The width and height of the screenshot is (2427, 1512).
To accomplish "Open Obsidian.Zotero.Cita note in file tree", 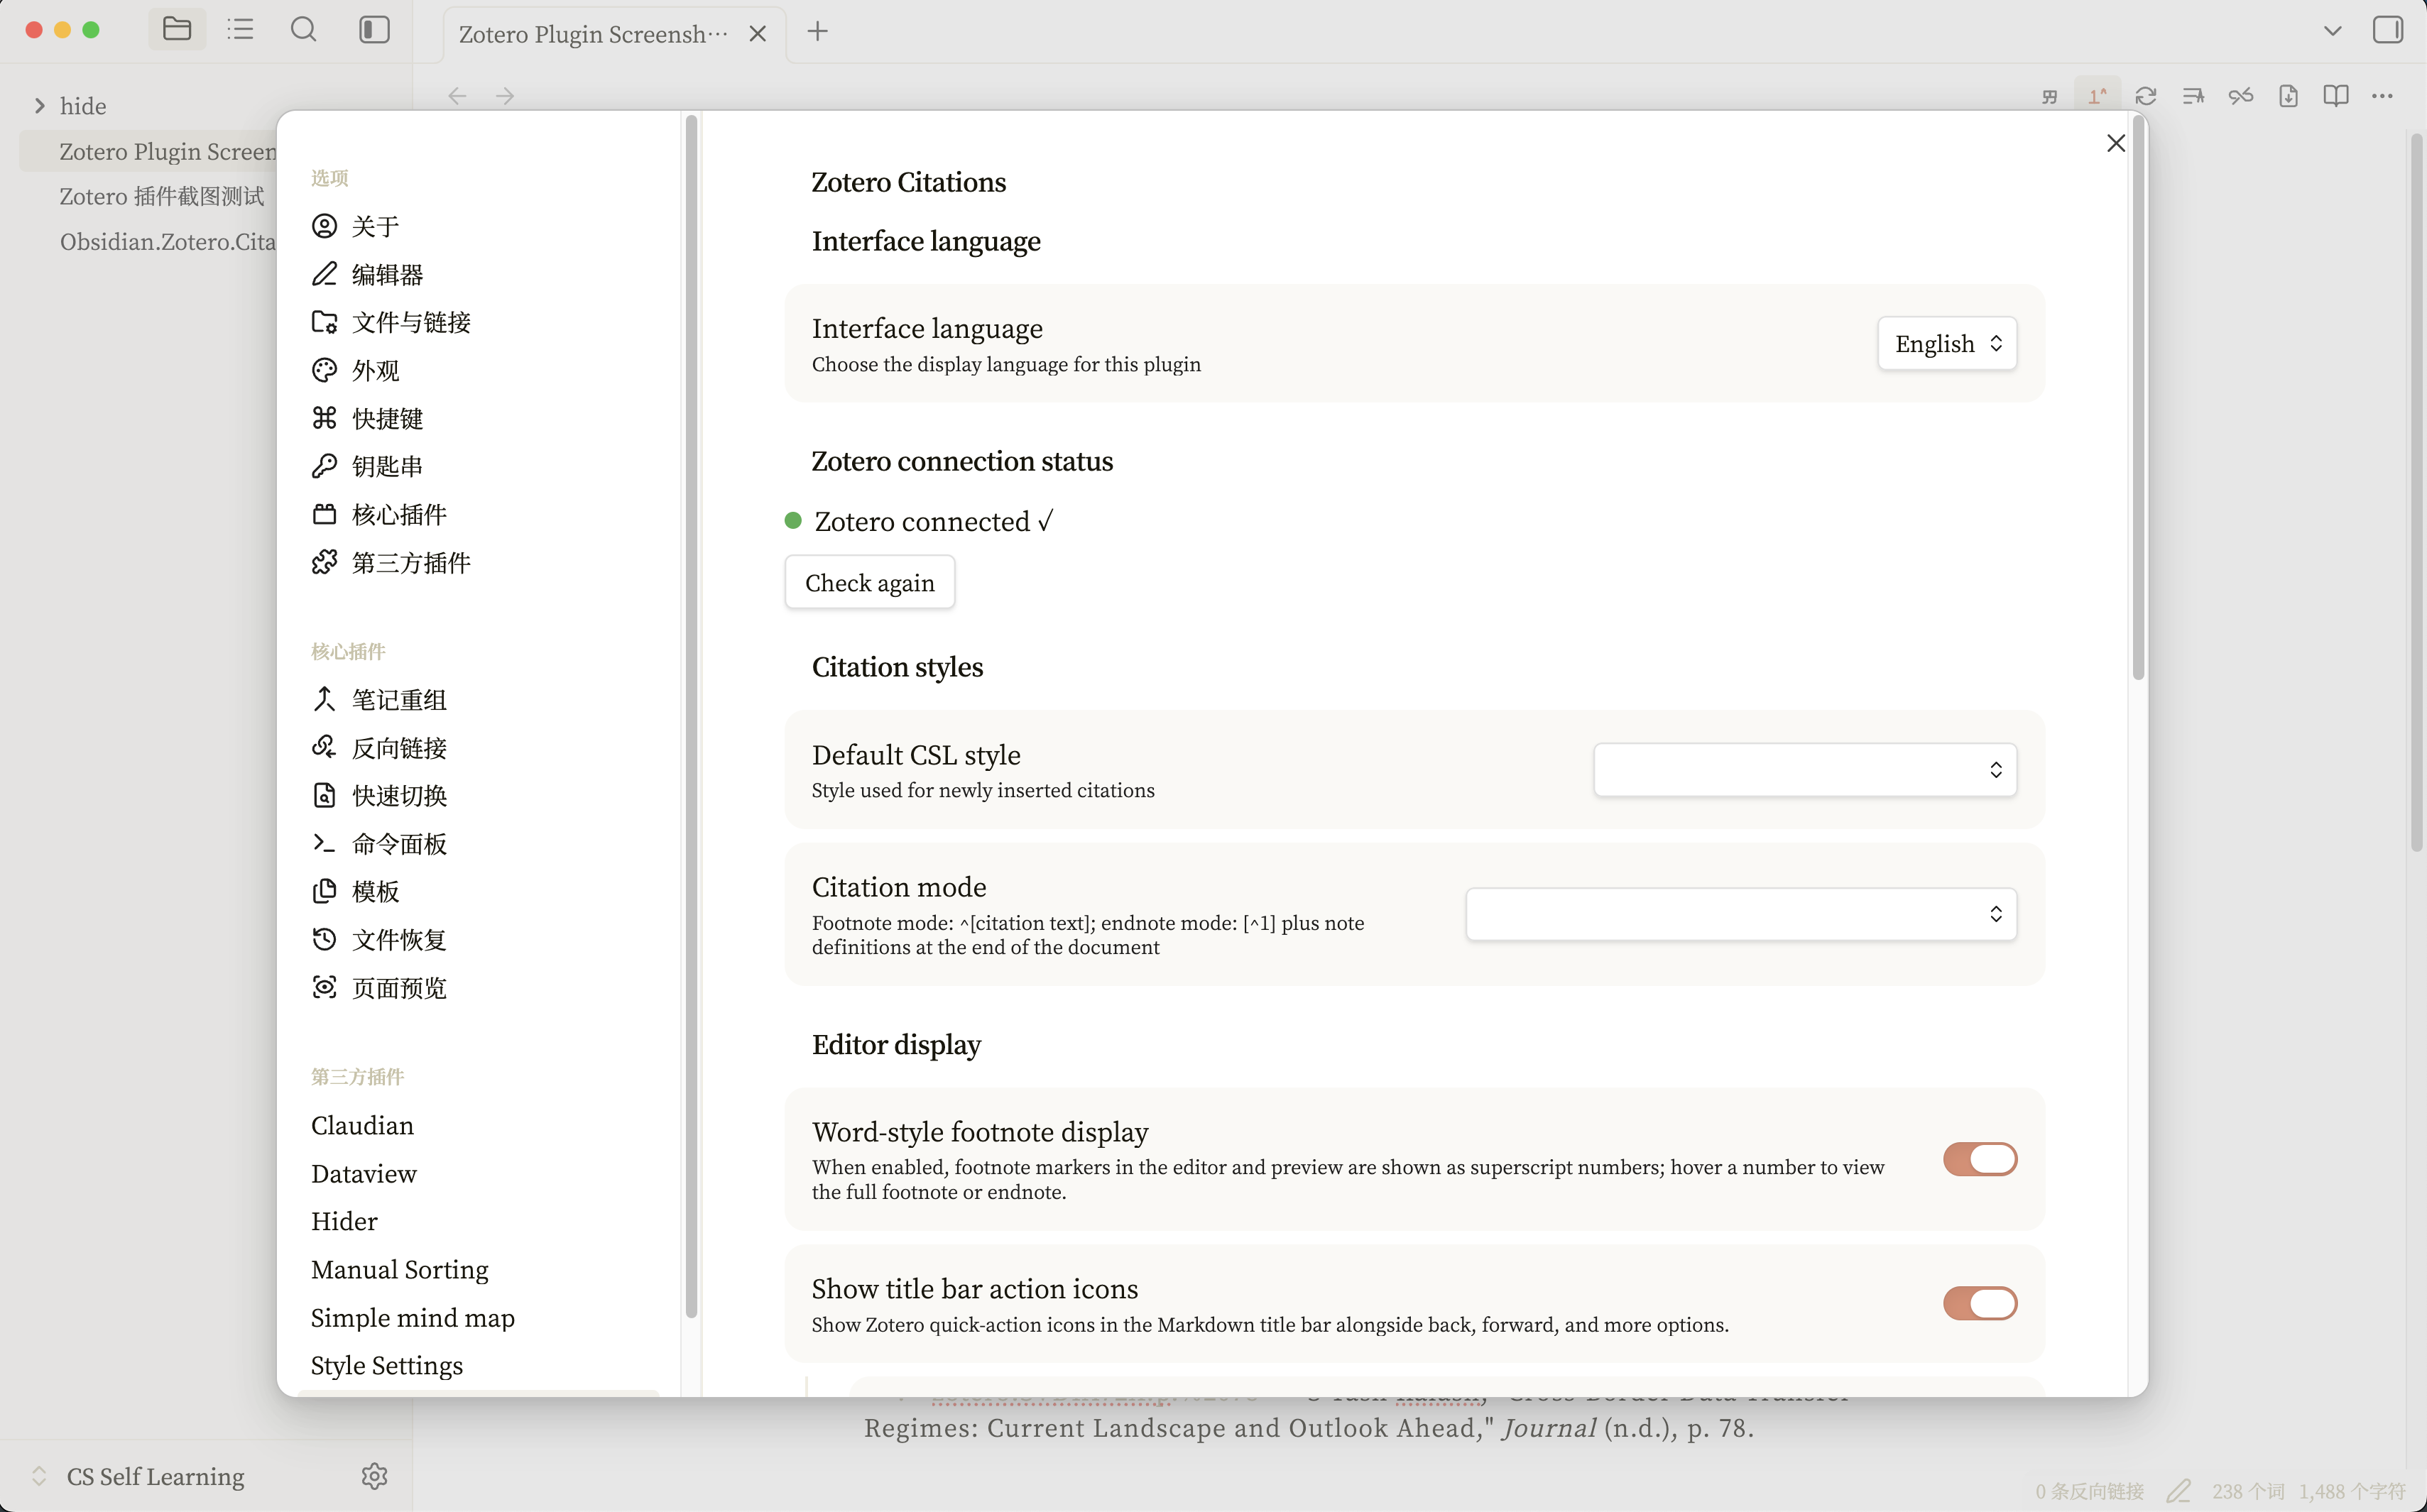I will click(x=167, y=241).
